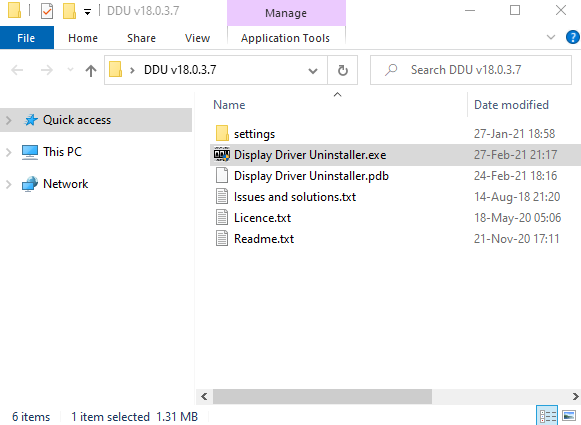
Task: Click the New folder icon in the title bar
Action: pyautogui.click(x=69, y=11)
